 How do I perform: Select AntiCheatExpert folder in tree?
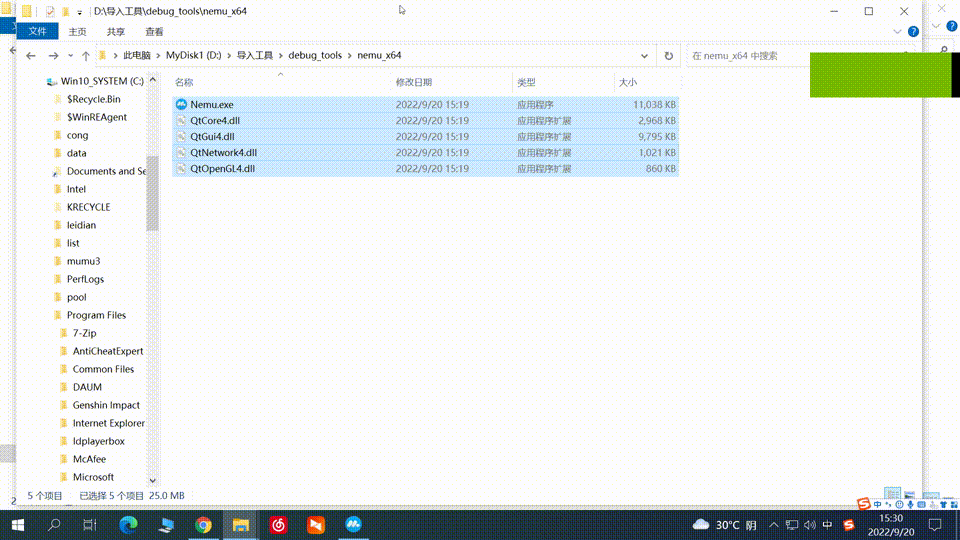click(x=108, y=351)
